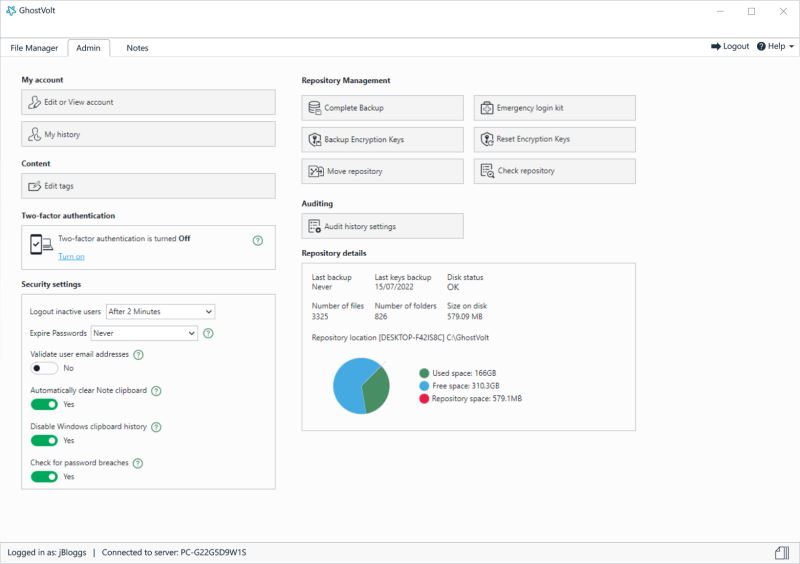Click Turn on two-factor authentication link
This screenshot has width=800, height=564.
[x=71, y=256]
